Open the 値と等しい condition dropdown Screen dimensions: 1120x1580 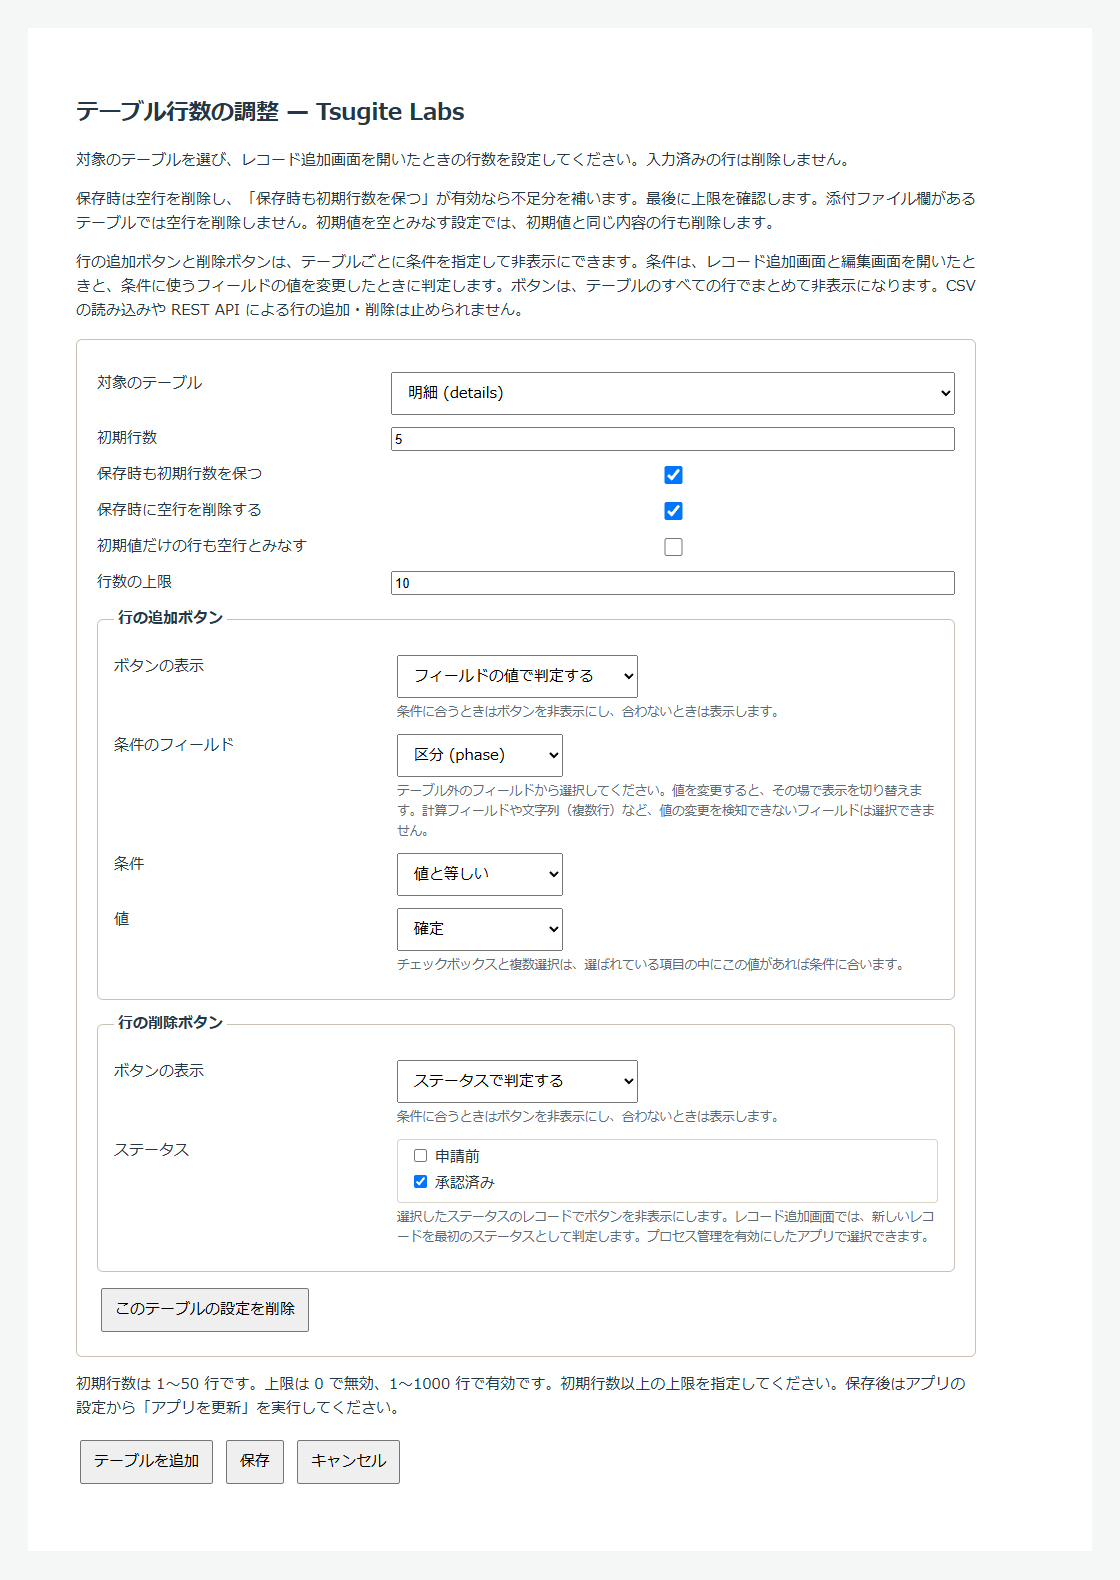pyautogui.click(x=480, y=874)
